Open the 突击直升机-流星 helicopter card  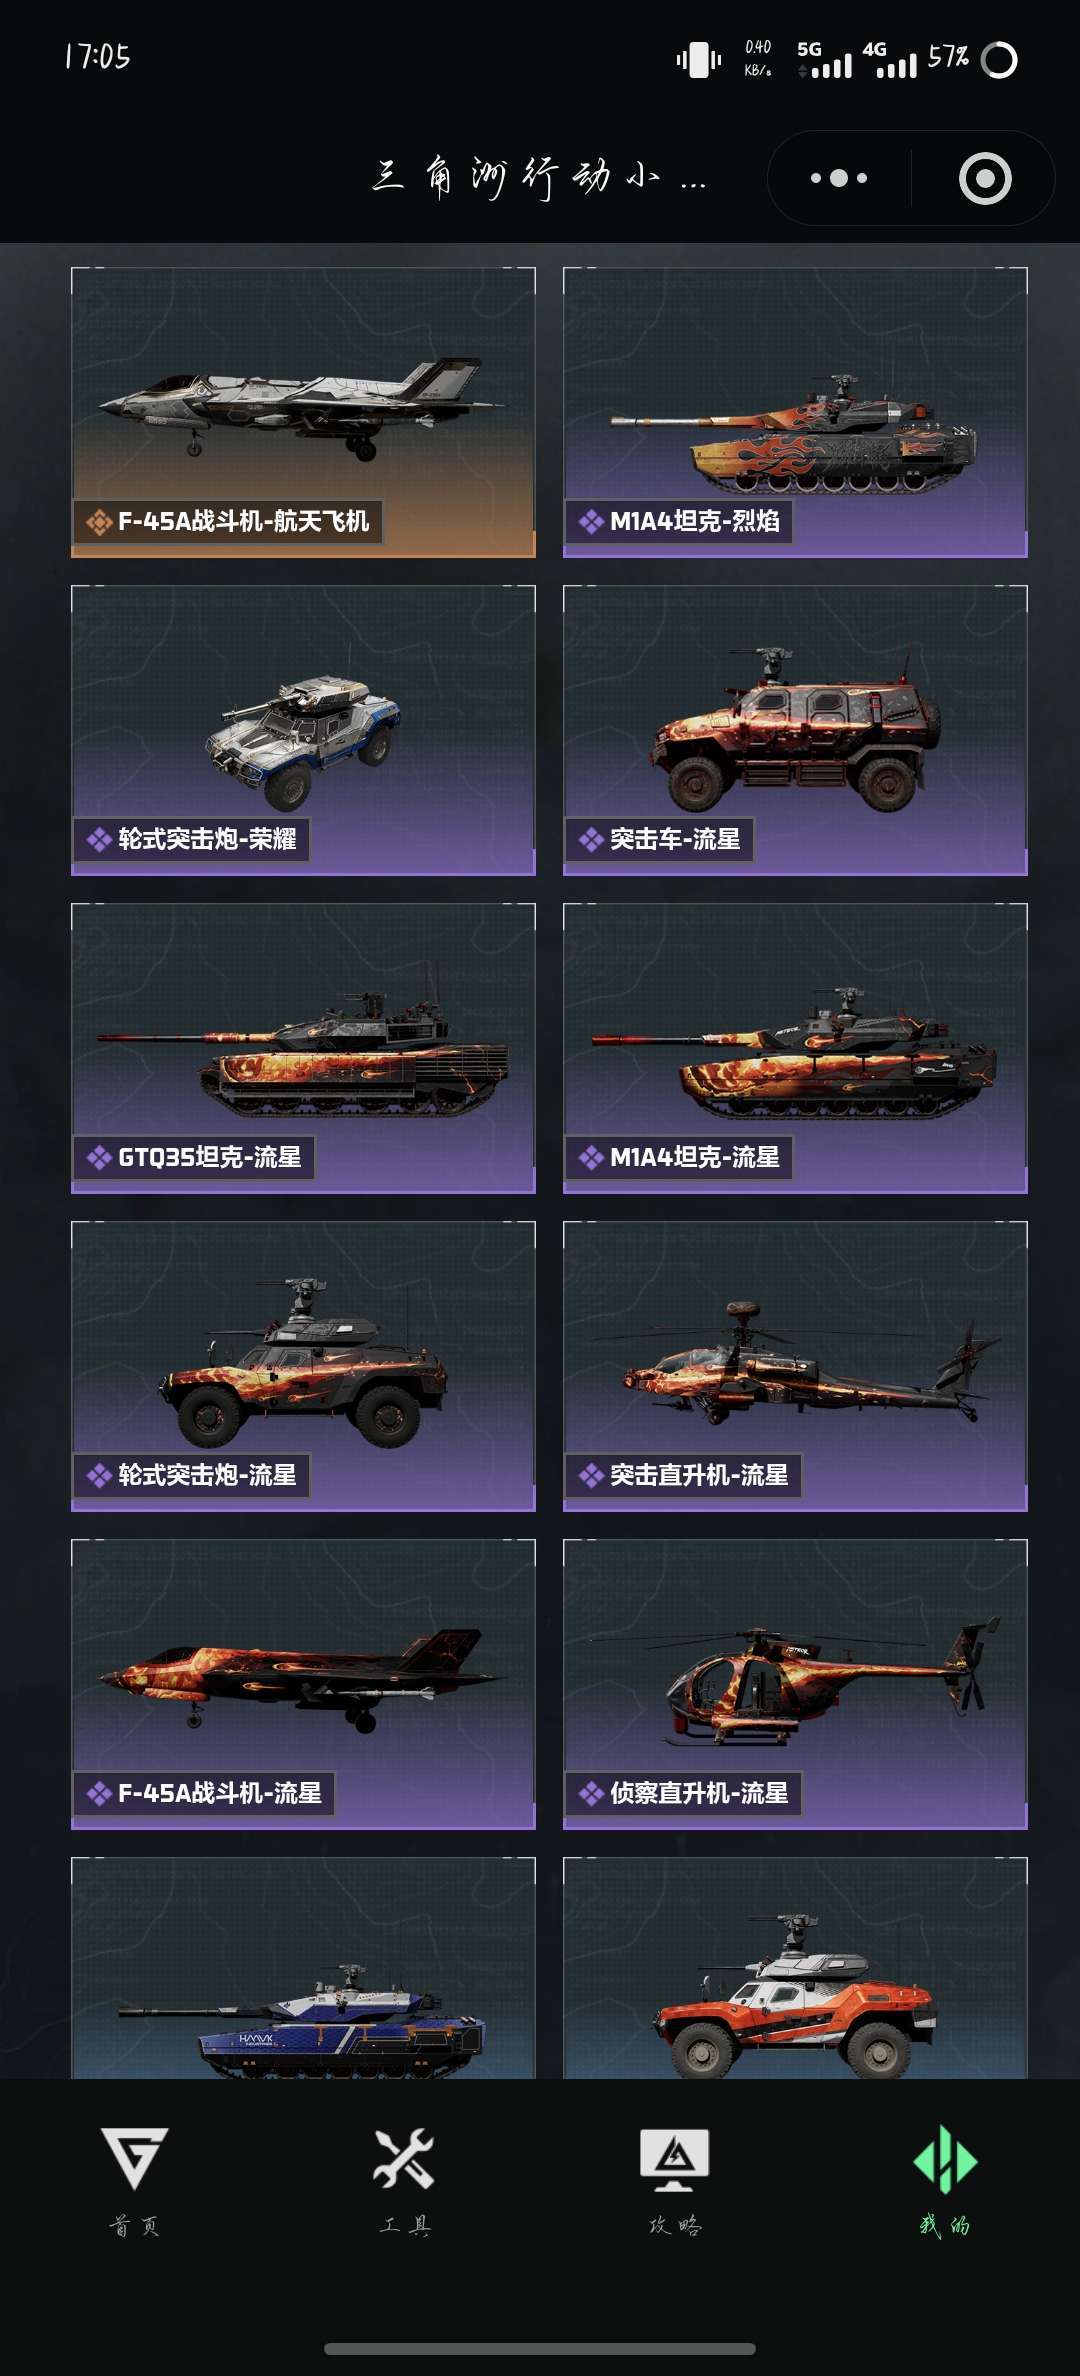pos(795,1366)
